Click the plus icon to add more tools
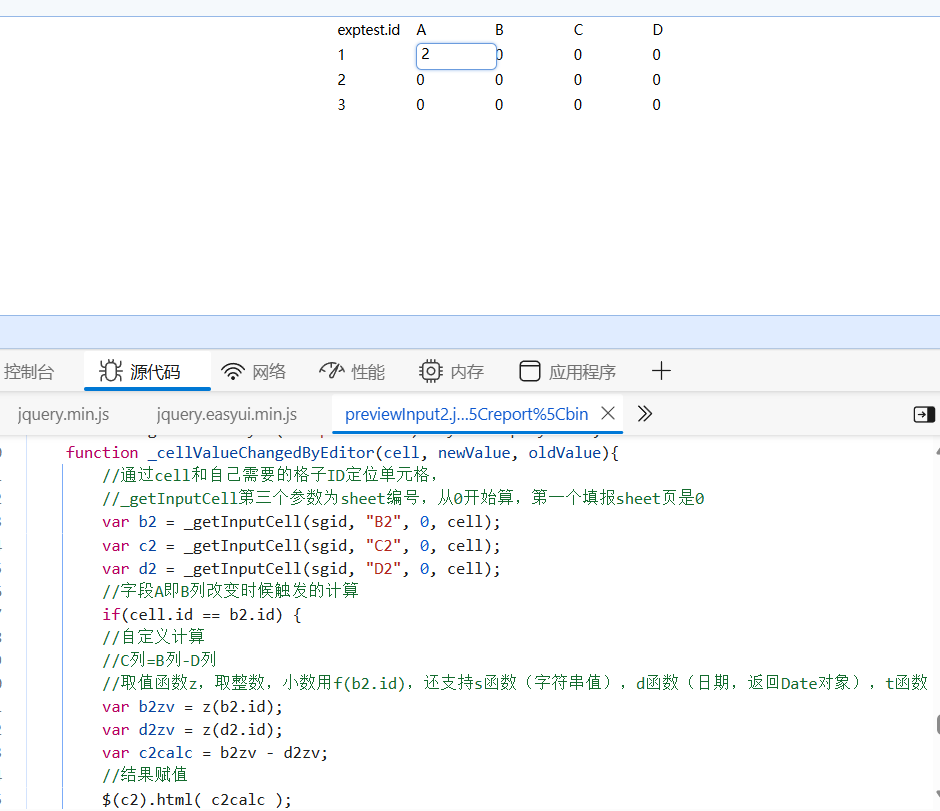This screenshot has width=940, height=811. coord(661,372)
